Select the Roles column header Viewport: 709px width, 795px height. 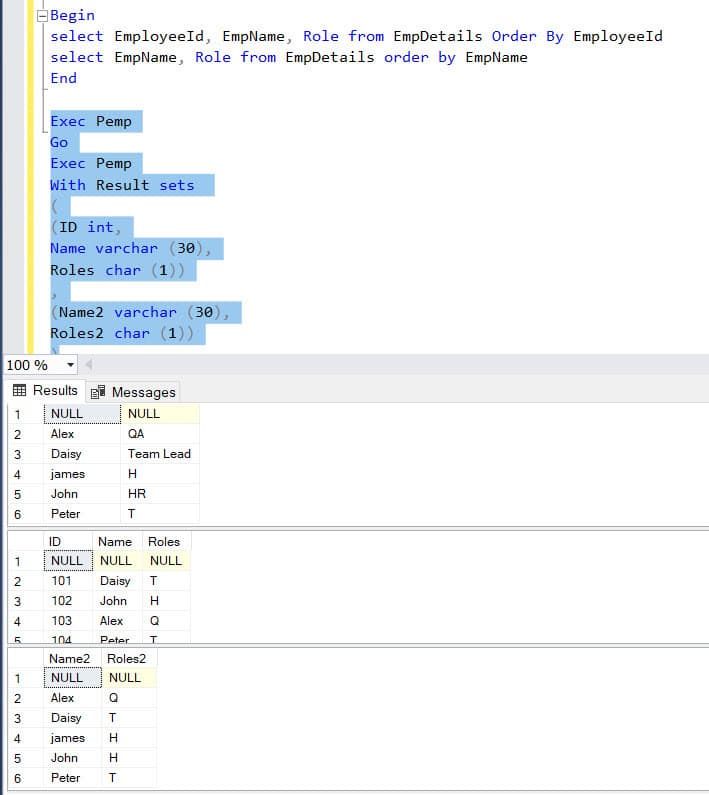(x=166, y=541)
